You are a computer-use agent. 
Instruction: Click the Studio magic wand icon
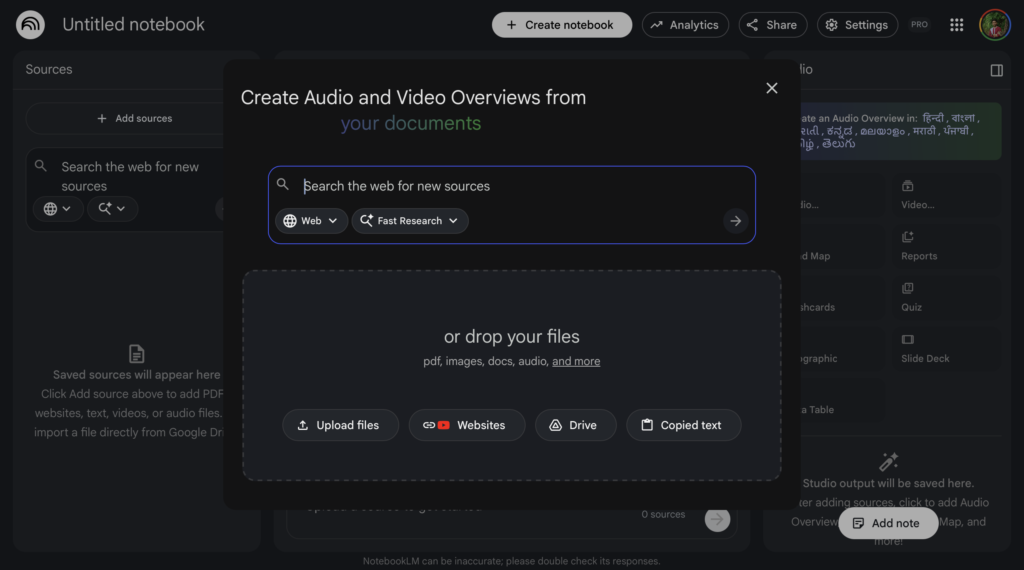[x=888, y=462]
